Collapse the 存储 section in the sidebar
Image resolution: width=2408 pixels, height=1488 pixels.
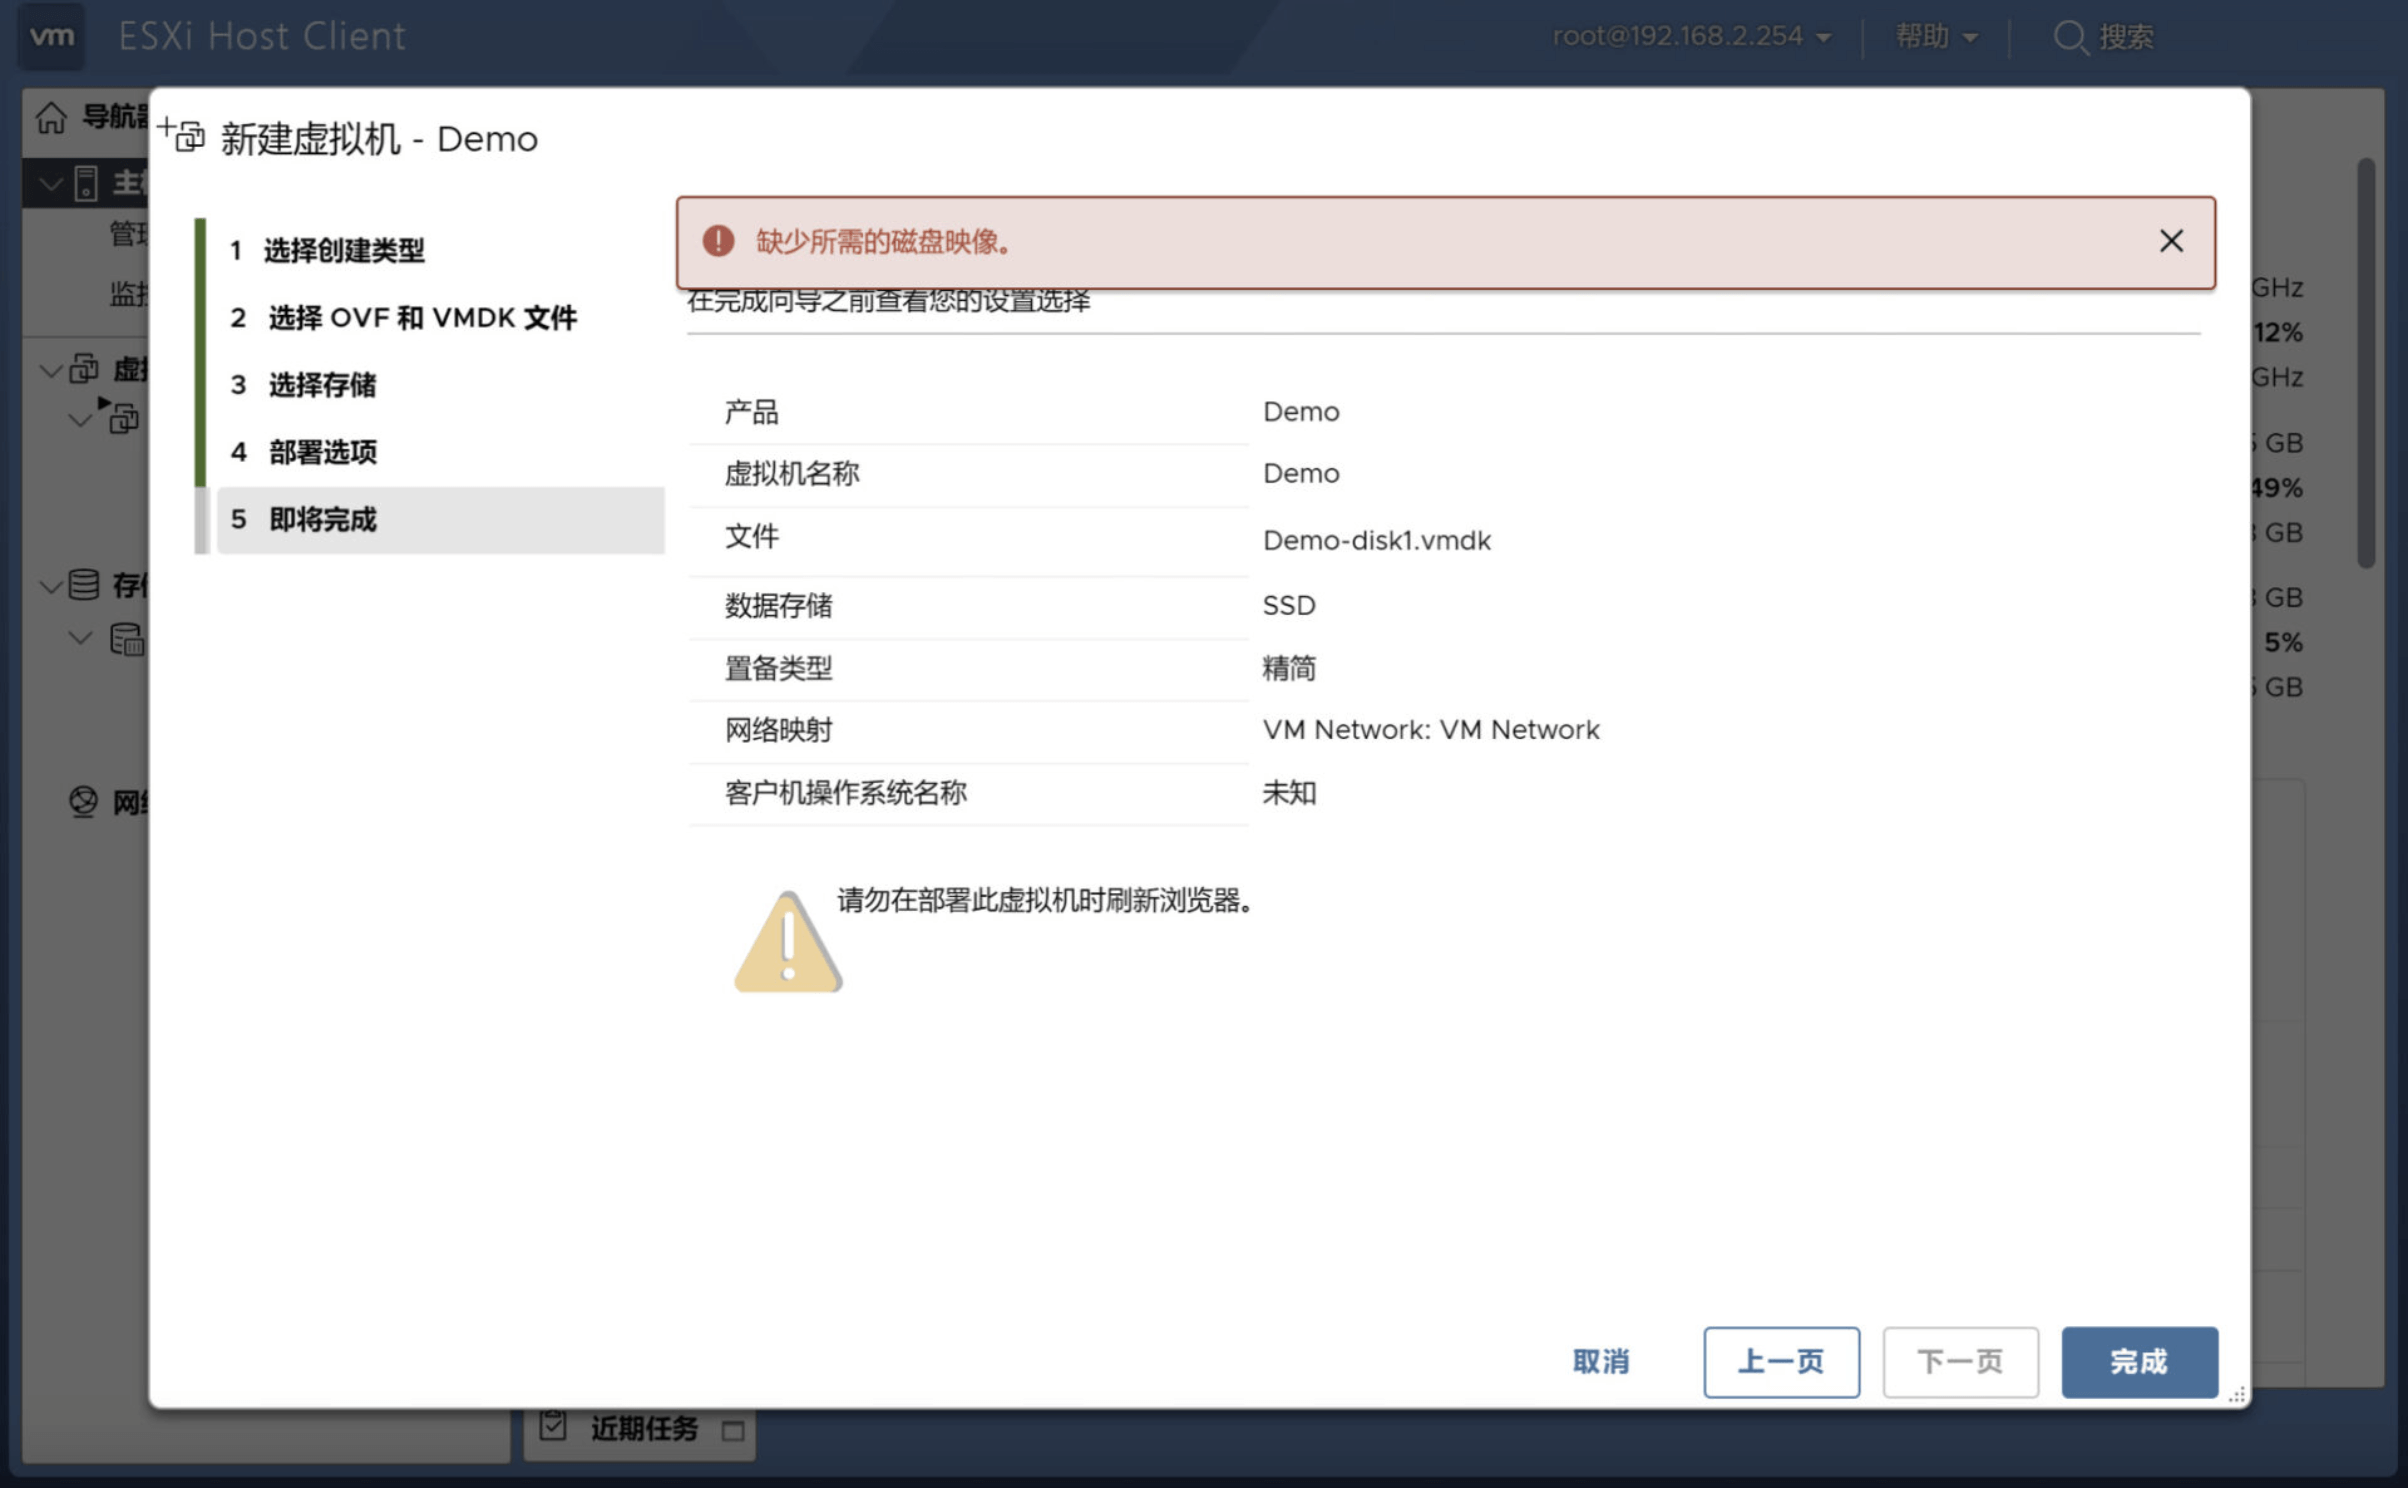(49, 585)
